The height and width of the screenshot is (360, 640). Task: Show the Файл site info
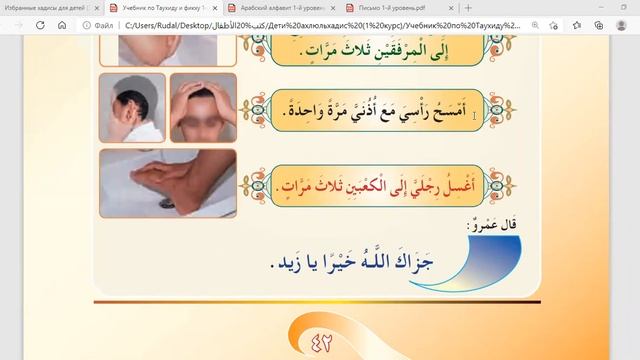[x=98, y=25]
